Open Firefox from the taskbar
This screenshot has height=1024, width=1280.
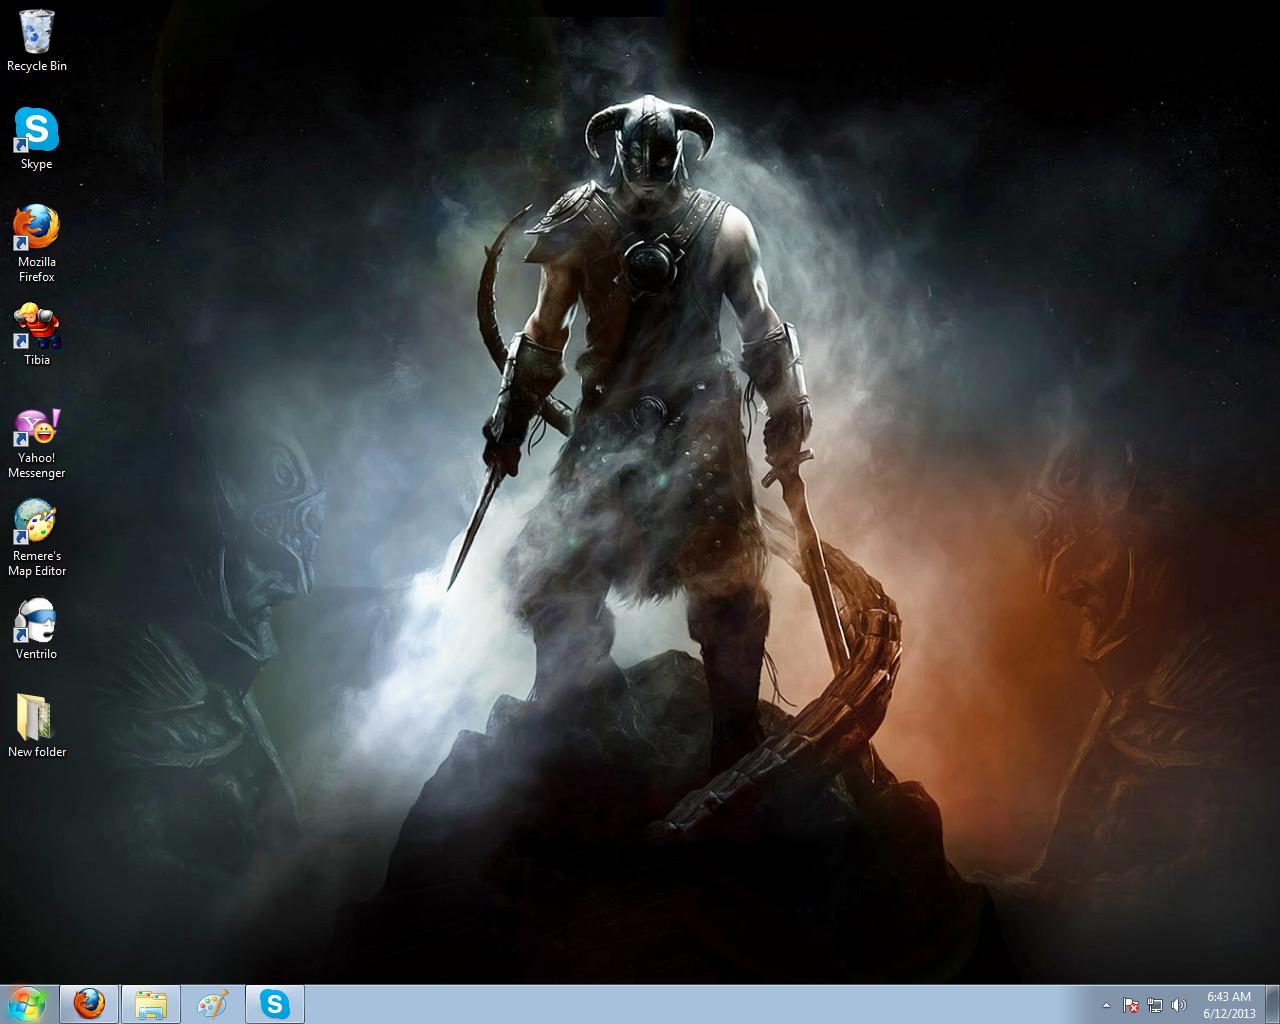click(x=89, y=1004)
